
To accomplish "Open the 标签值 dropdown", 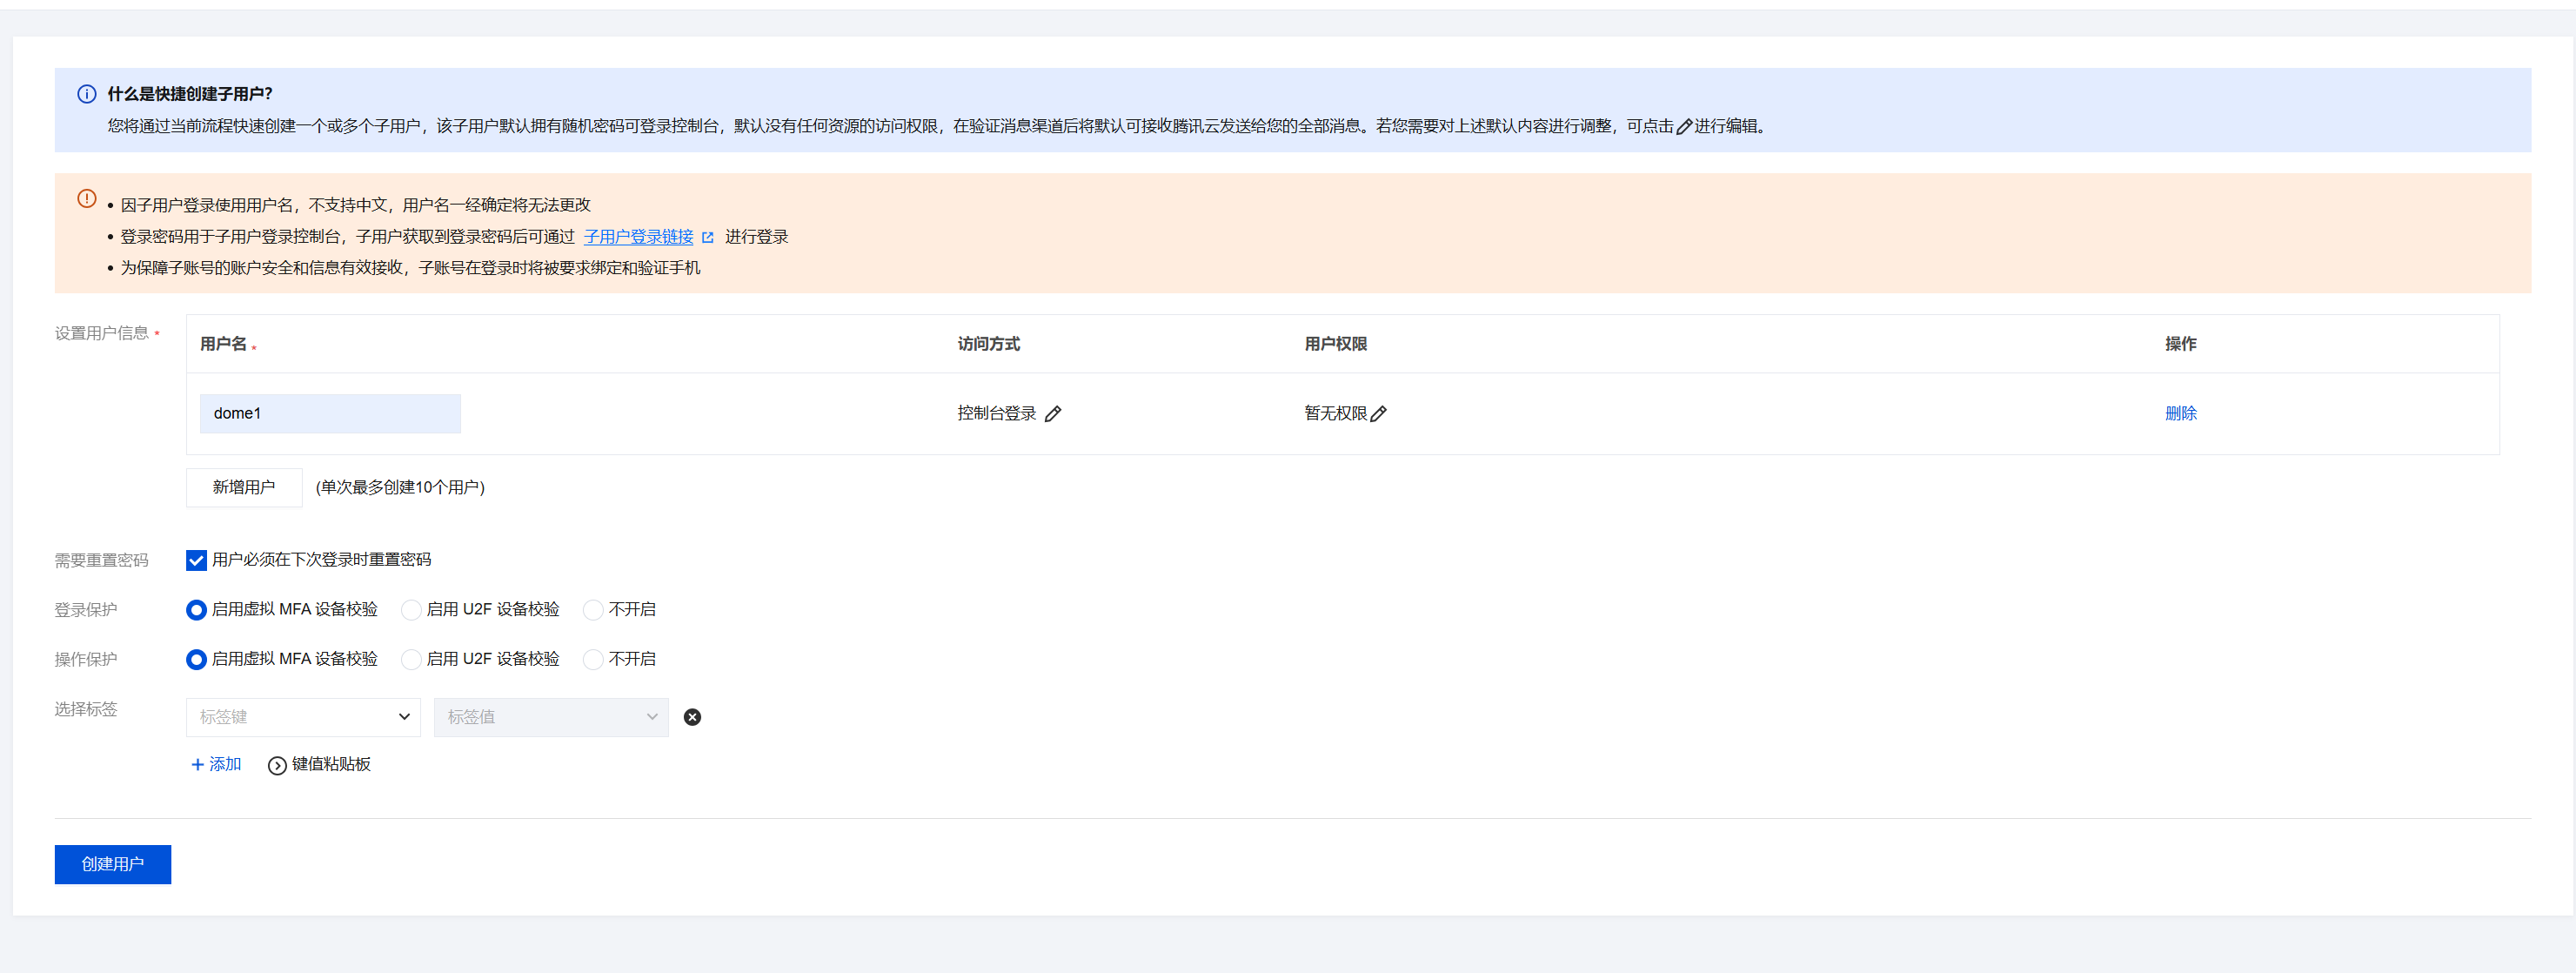I will (x=551, y=717).
